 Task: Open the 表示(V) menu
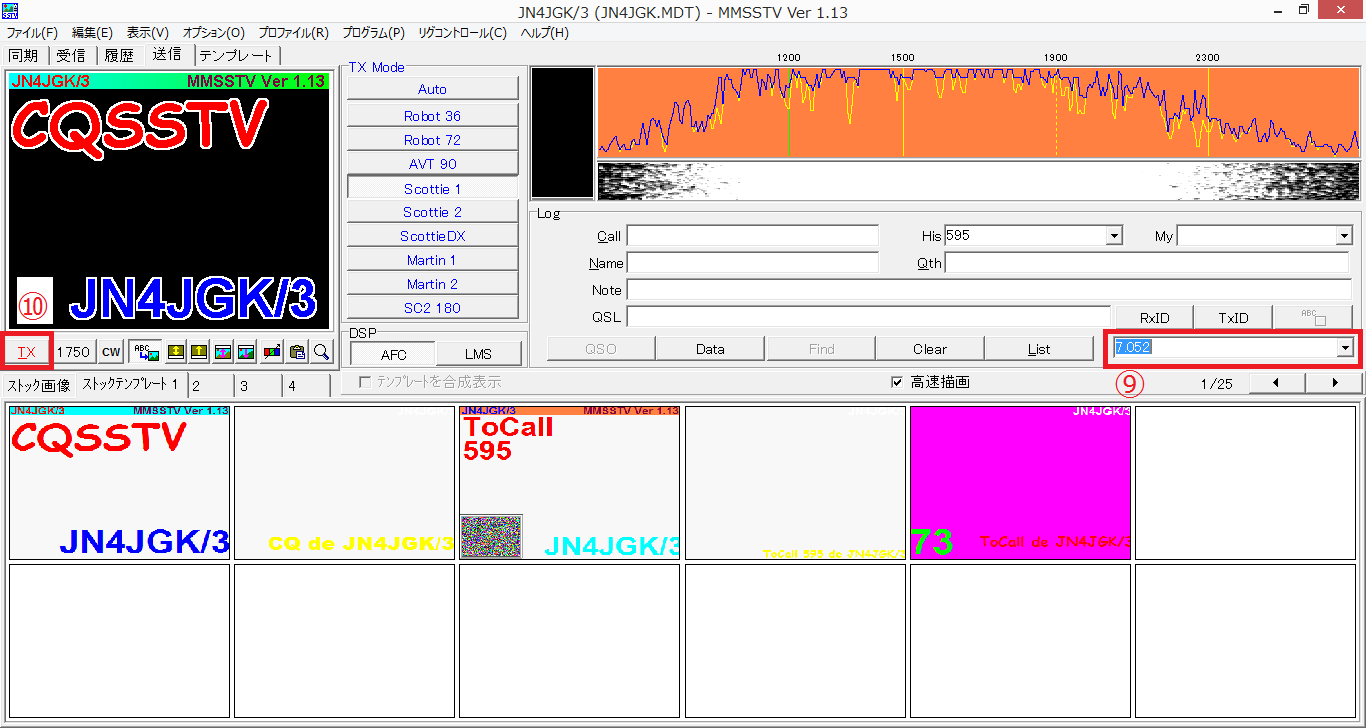(148, 33)
